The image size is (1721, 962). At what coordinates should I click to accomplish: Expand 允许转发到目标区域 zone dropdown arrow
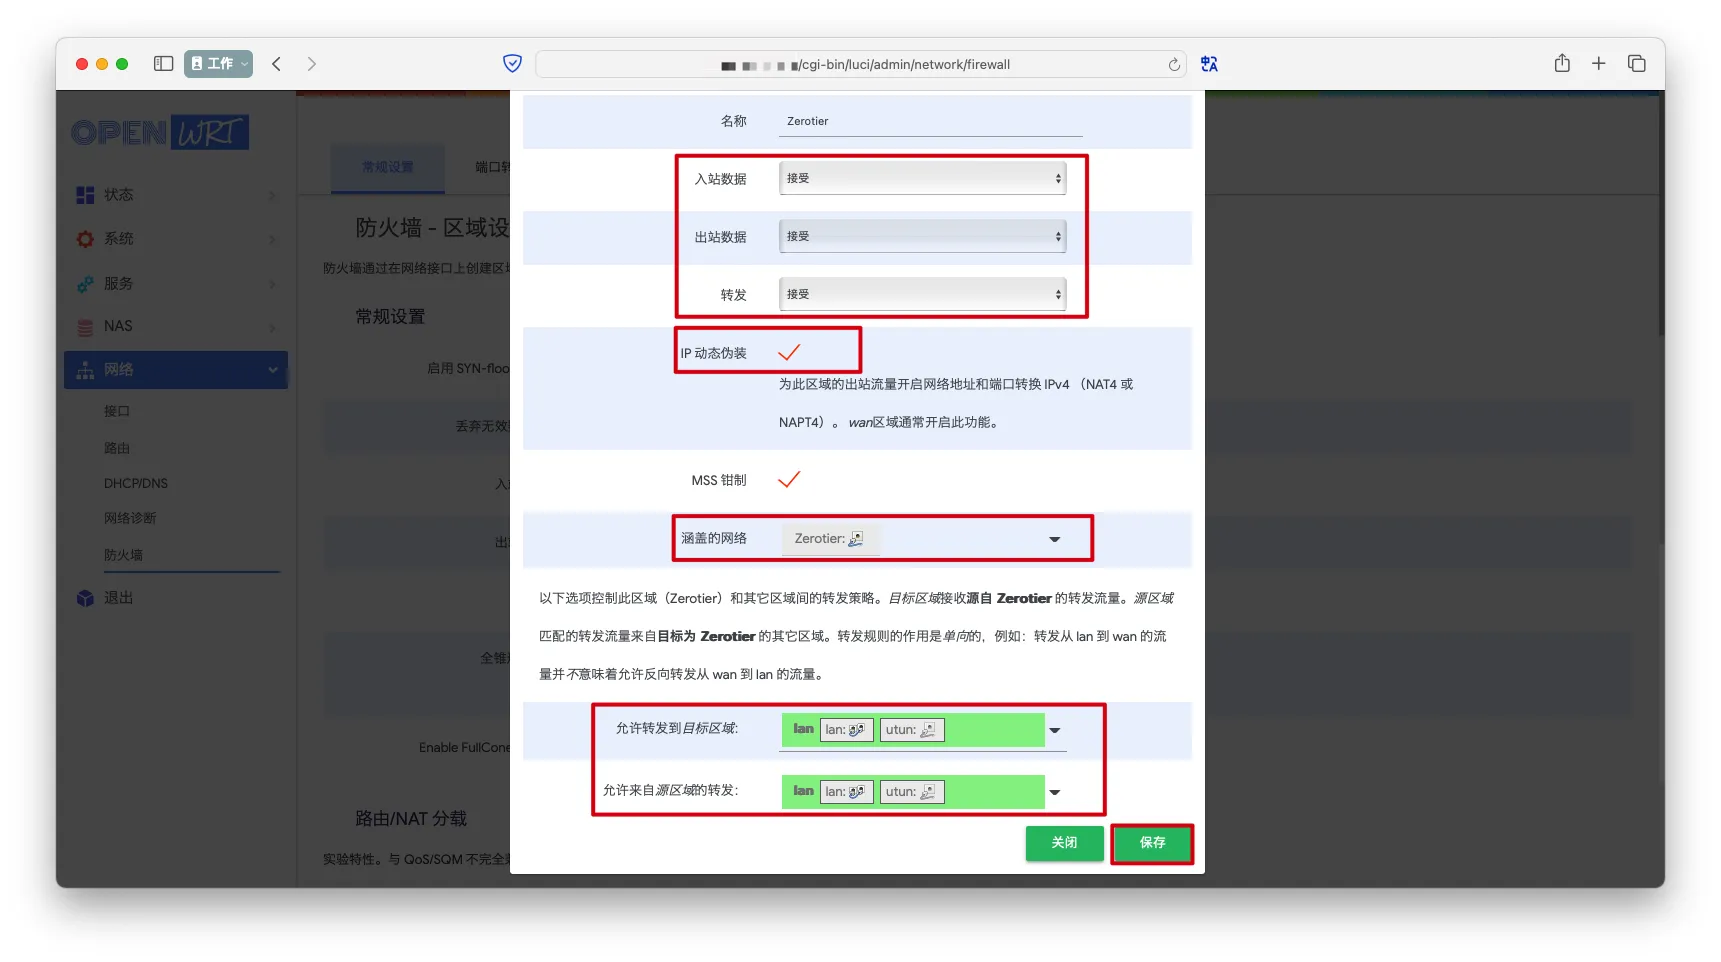[x=1054, y=730]
